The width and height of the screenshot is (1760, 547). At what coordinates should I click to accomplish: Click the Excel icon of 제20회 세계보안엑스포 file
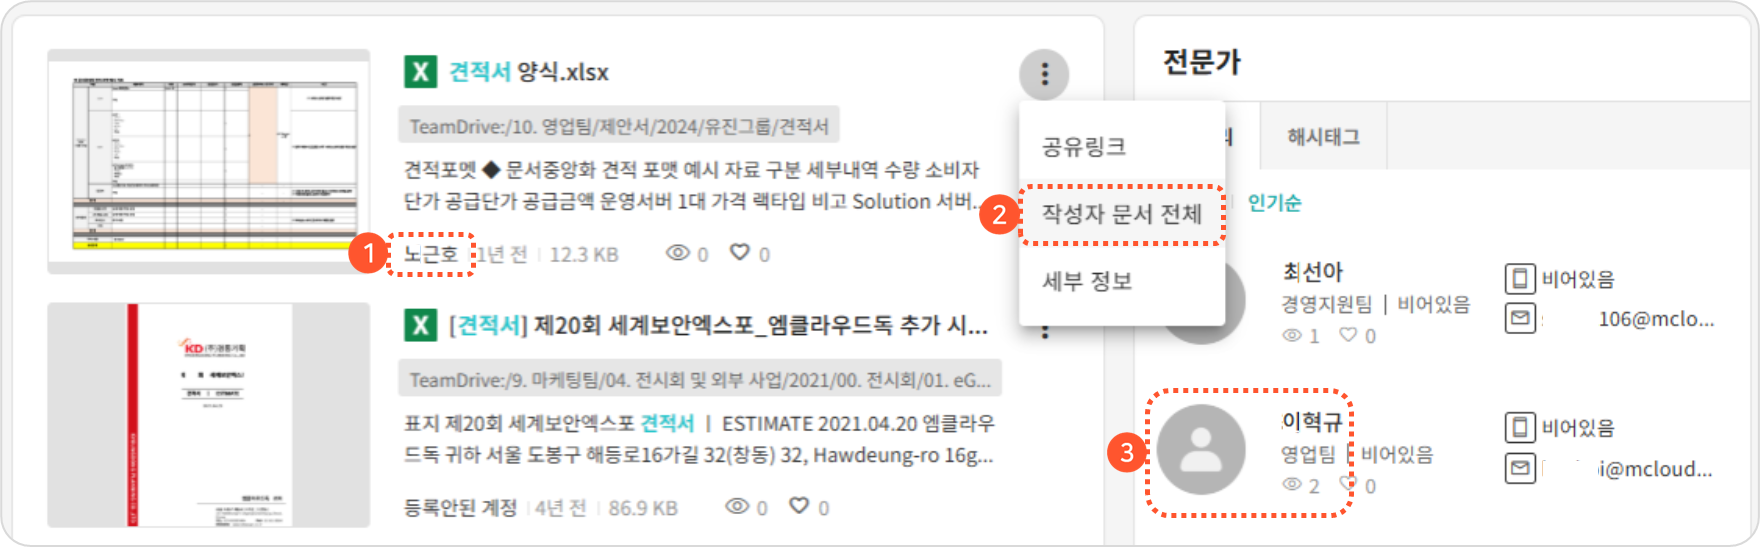(420, 325)
